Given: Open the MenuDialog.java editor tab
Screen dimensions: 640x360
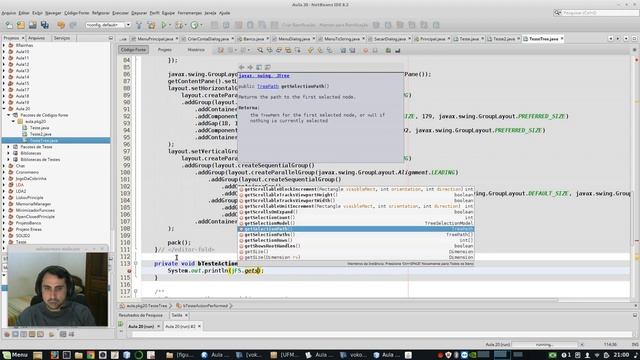Looking at the screenshot, I should click(294, 39).
